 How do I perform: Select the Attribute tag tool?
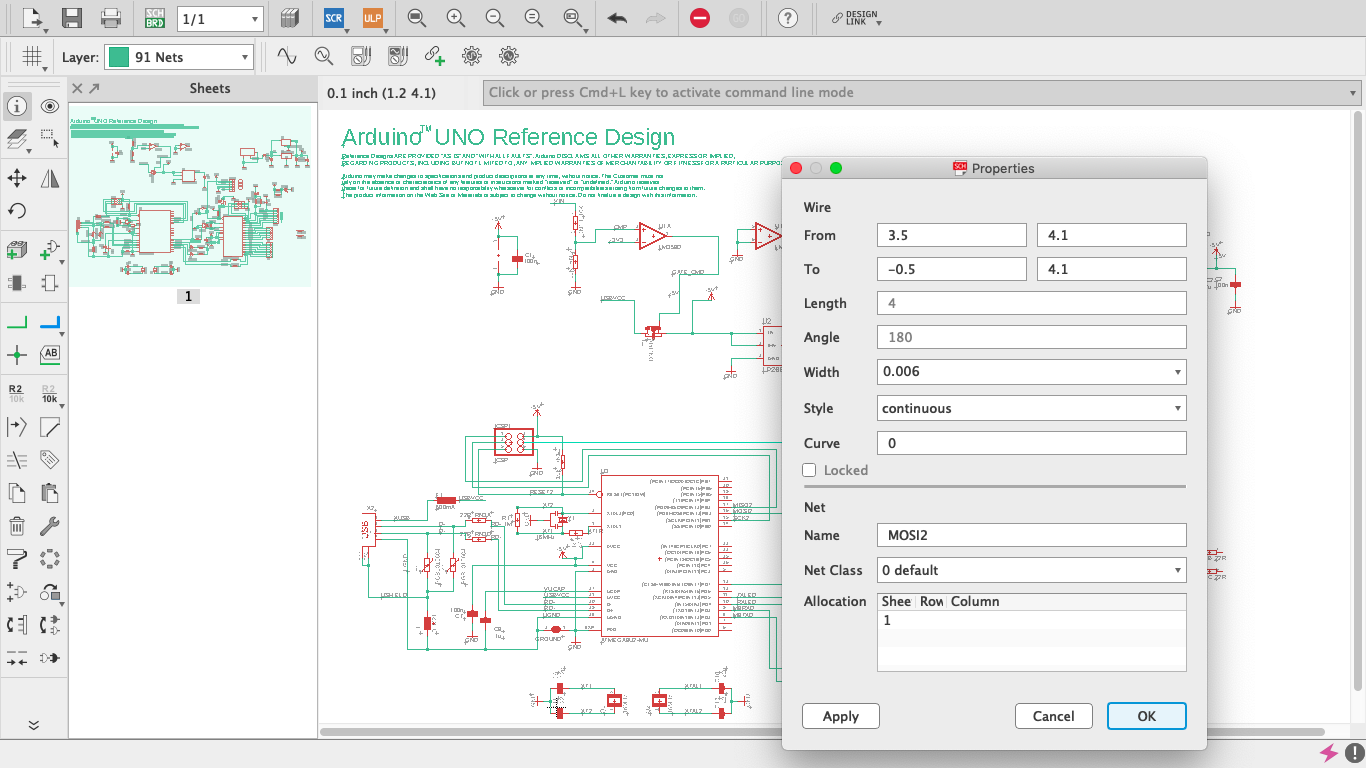click(x=50, y=460)
